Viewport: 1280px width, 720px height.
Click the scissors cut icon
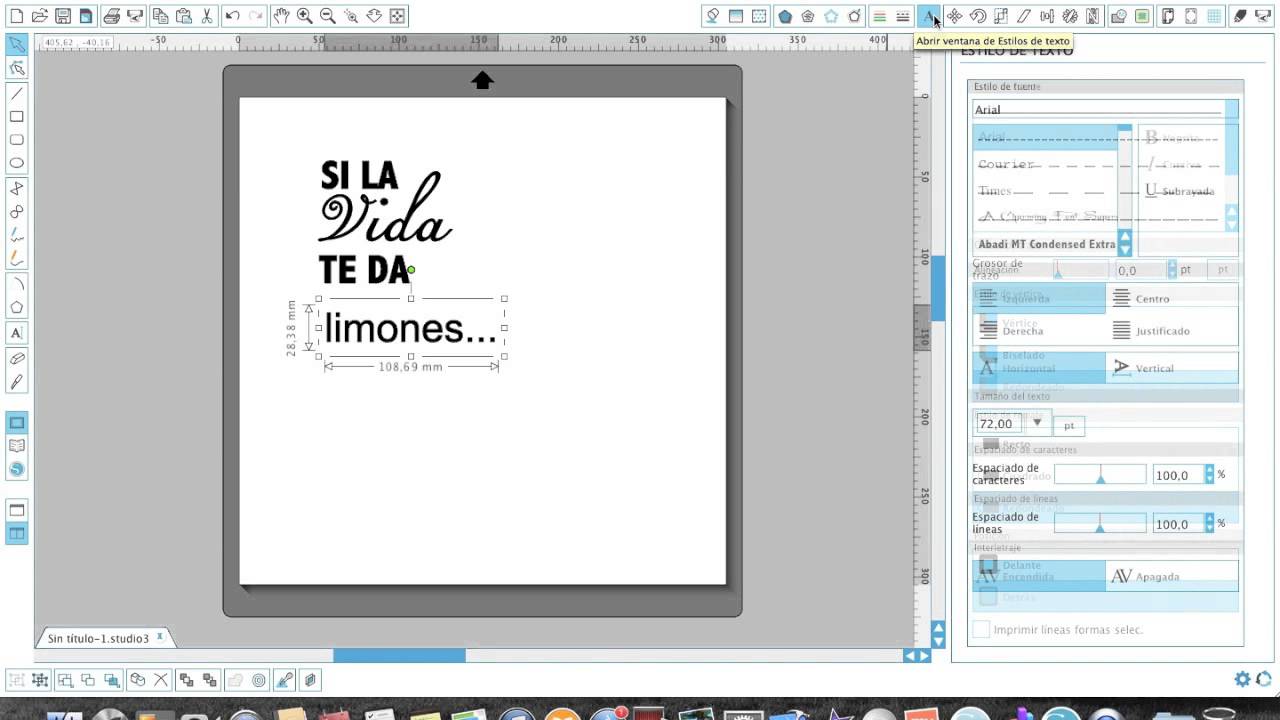[207, 16]
